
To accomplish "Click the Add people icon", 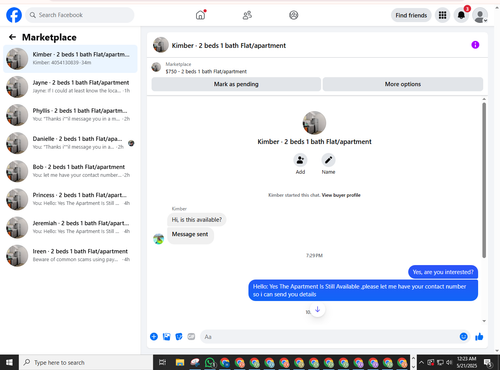I will [300, 160].
